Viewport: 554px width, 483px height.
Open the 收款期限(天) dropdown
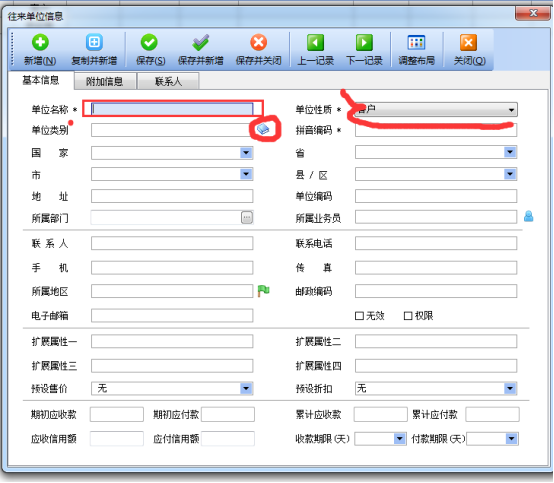tap(399, 439)
